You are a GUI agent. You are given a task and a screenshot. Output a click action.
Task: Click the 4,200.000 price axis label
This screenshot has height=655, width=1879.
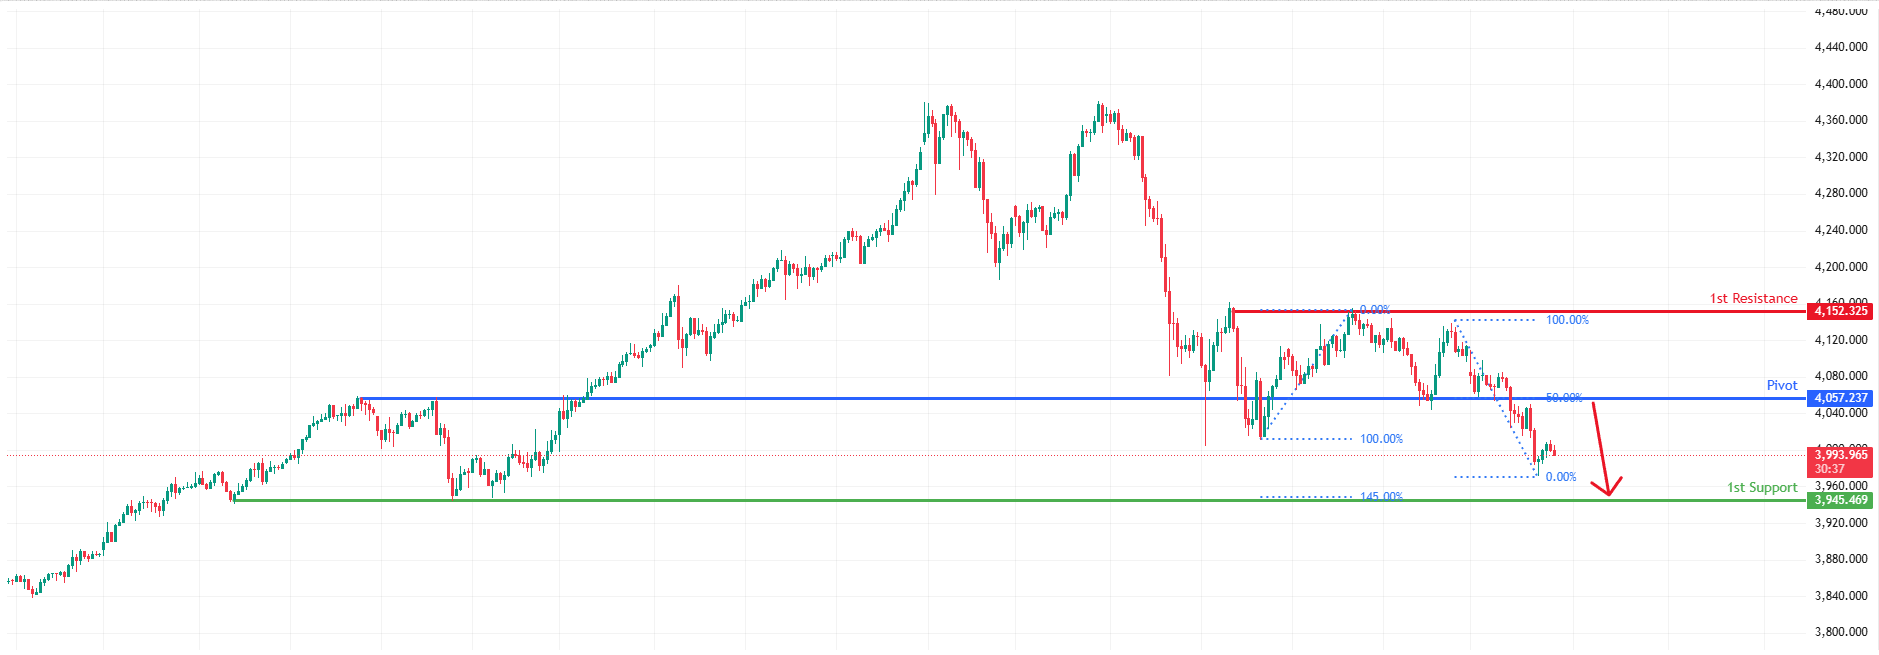pos(1840,267)
